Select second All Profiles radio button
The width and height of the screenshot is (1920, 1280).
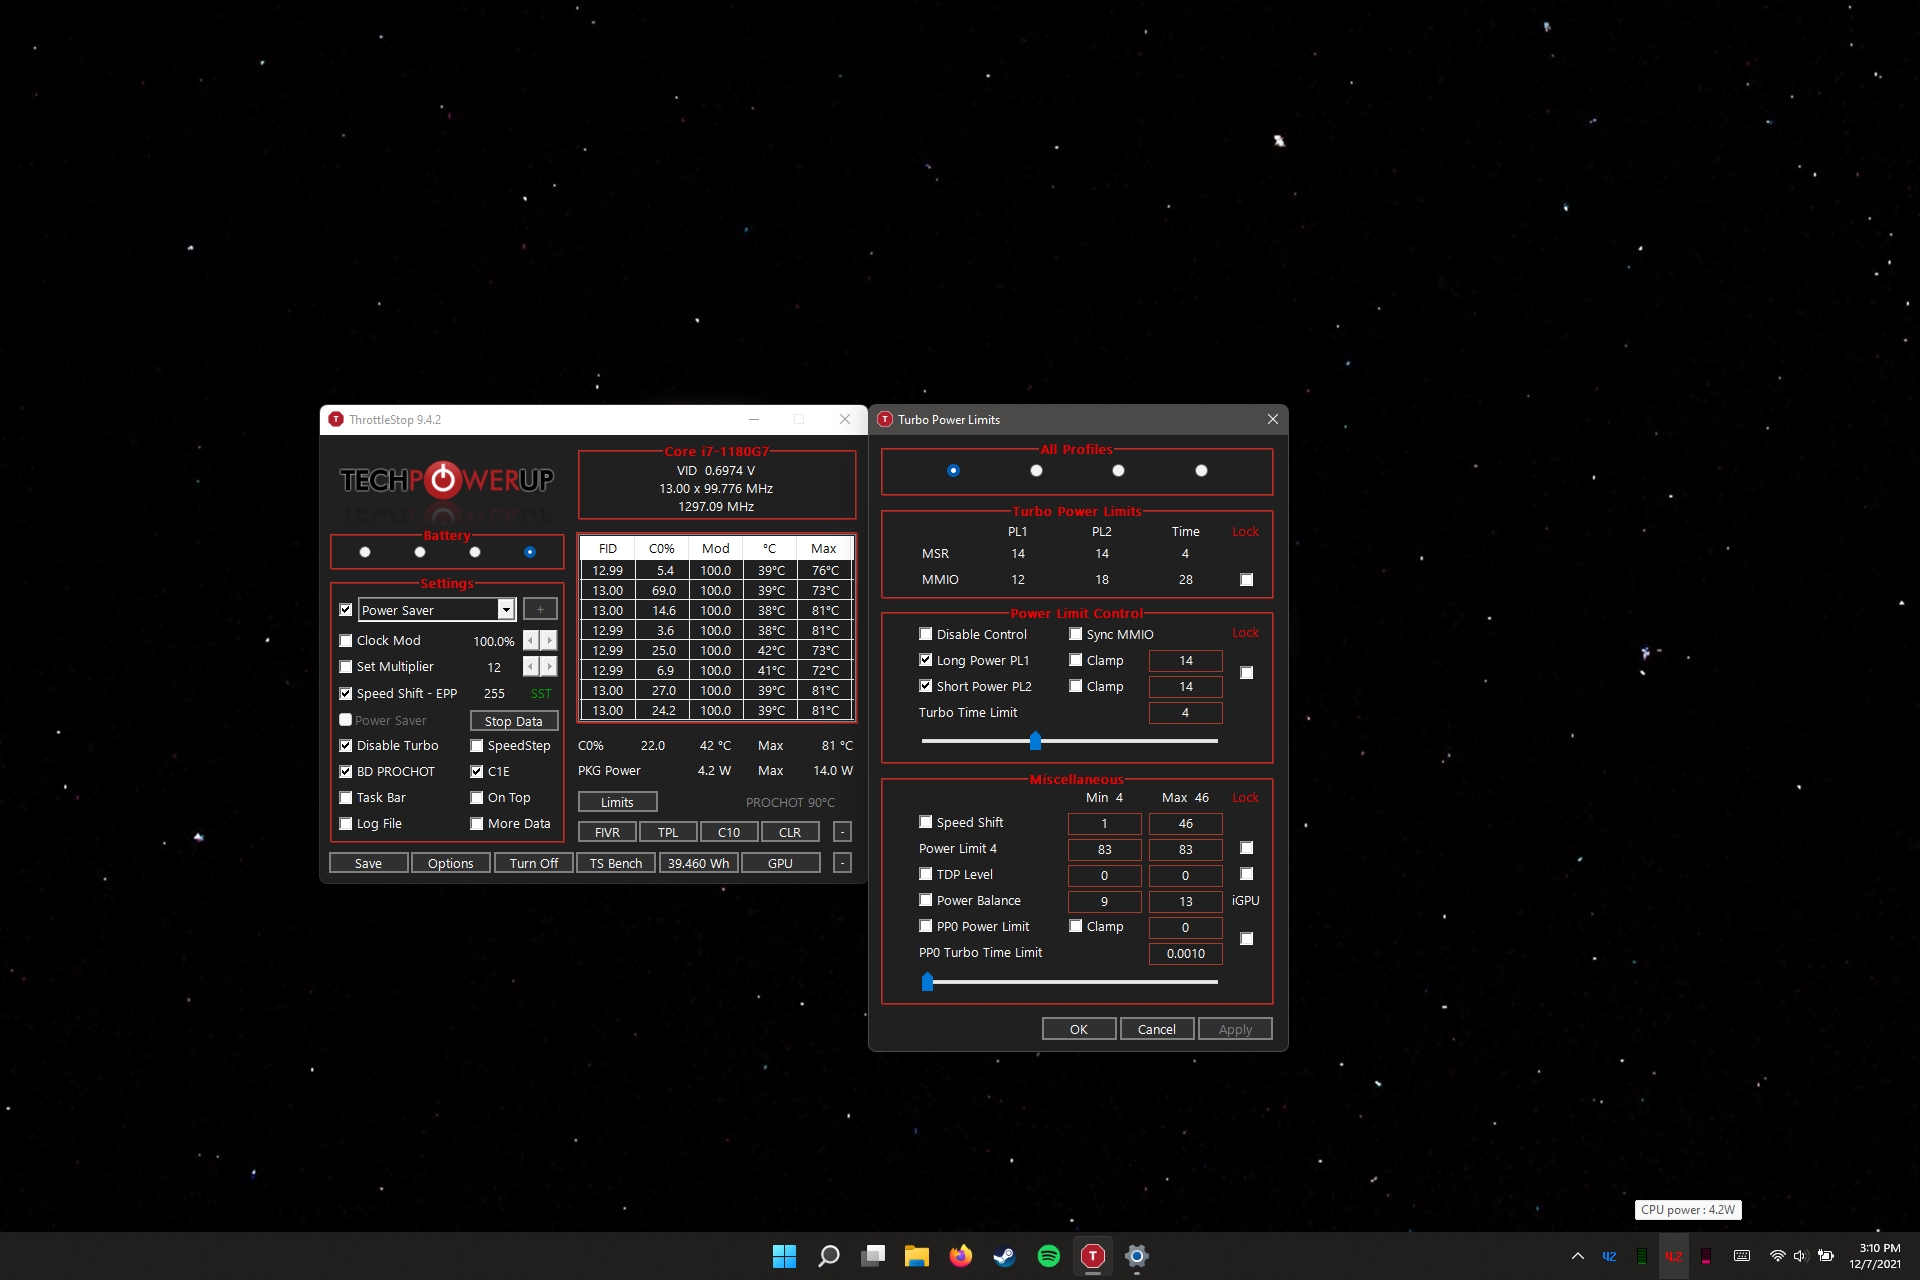click(x=1036, y=470)
